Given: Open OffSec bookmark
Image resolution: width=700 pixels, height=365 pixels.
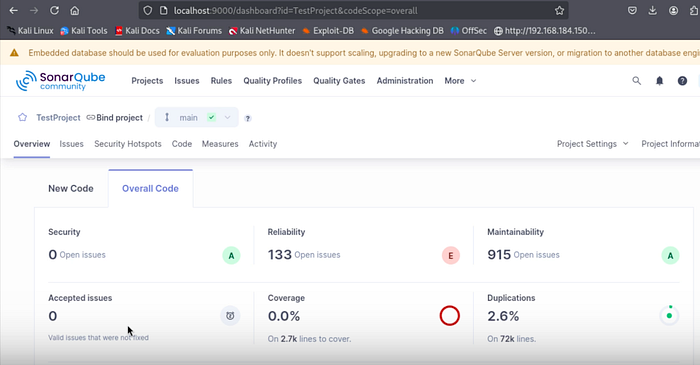Looking at the screenshot, I should tap(469, 31).
